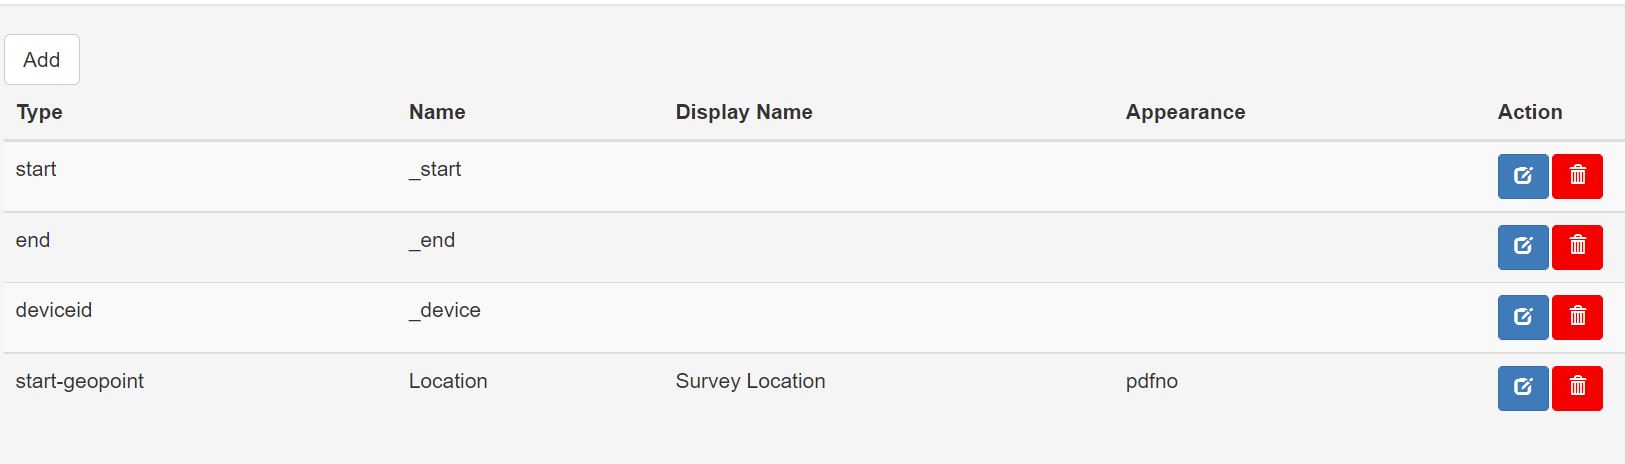Select the _end name cell
Screen dimensions: 1625x464
point(432,240)
